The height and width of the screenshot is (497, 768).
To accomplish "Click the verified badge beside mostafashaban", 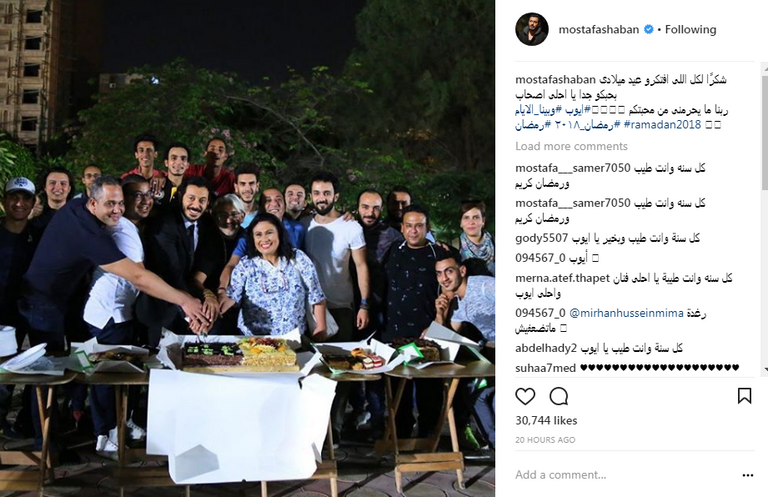I will tap(648, 29).
